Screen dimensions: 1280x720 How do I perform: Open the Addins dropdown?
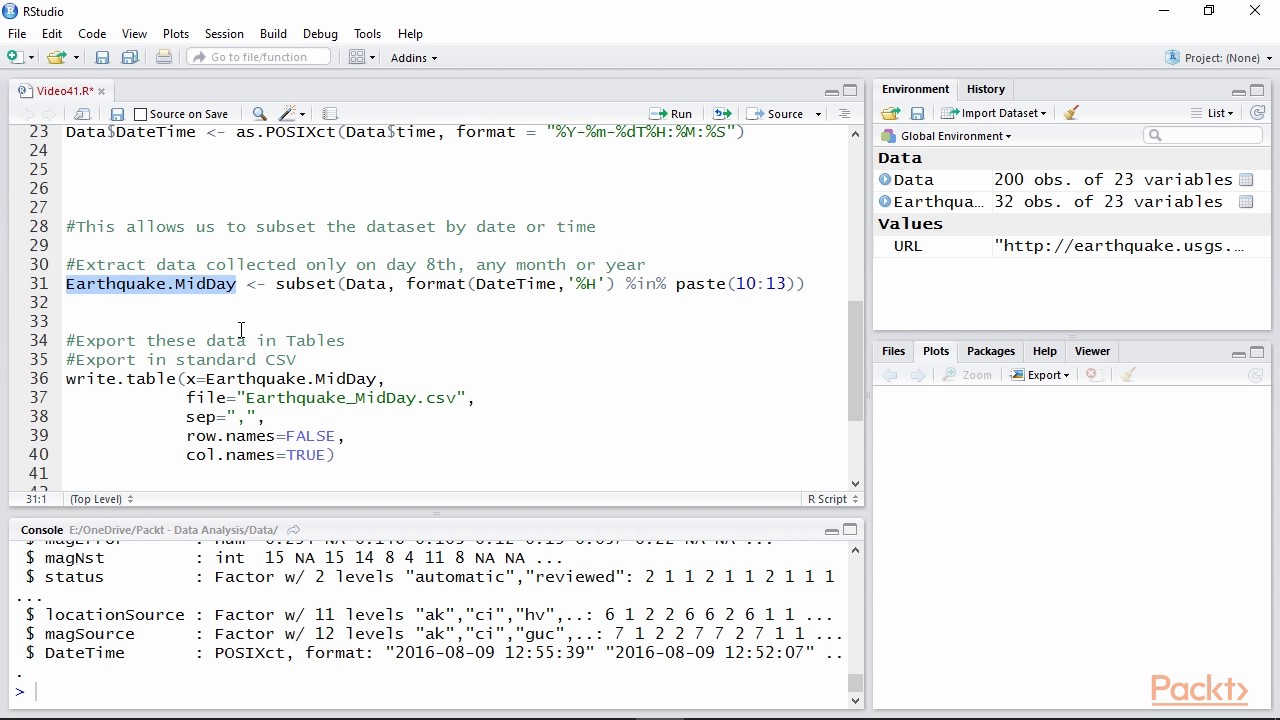click(413, 58)
